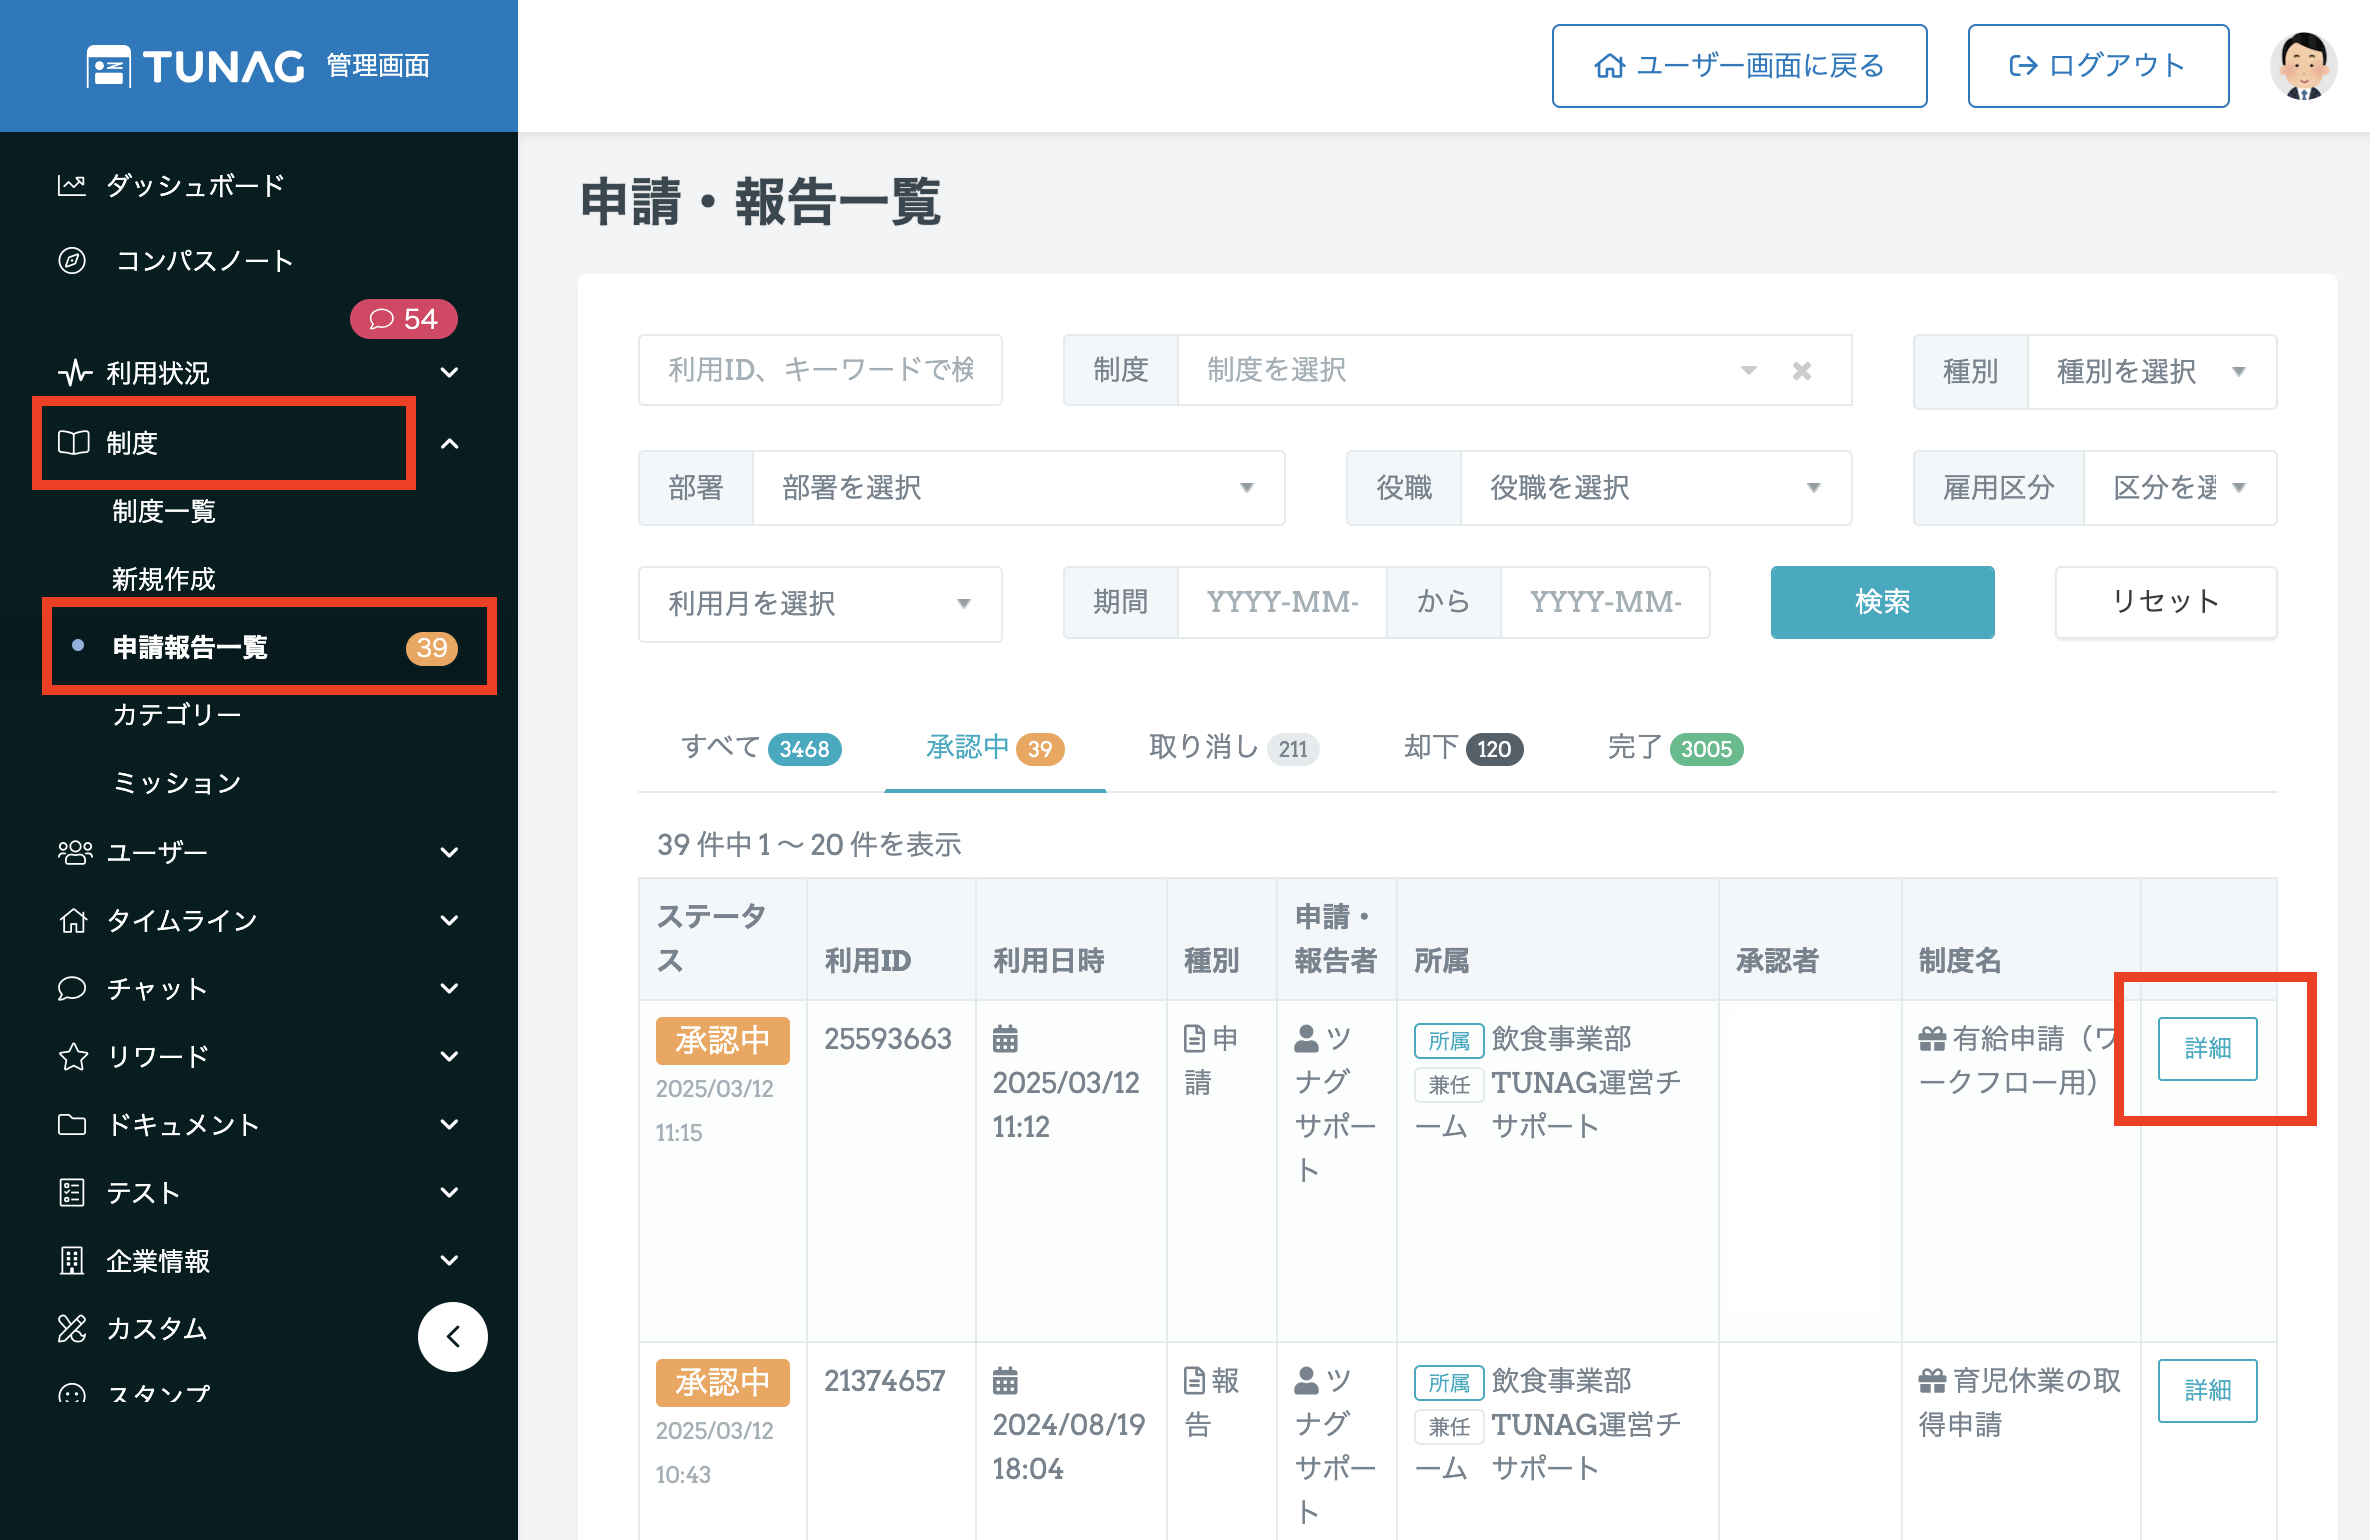This screenshot has height=1540, width=2370.
Task: Clear the 制度 selection with X icon
Action: point(1802,371)
